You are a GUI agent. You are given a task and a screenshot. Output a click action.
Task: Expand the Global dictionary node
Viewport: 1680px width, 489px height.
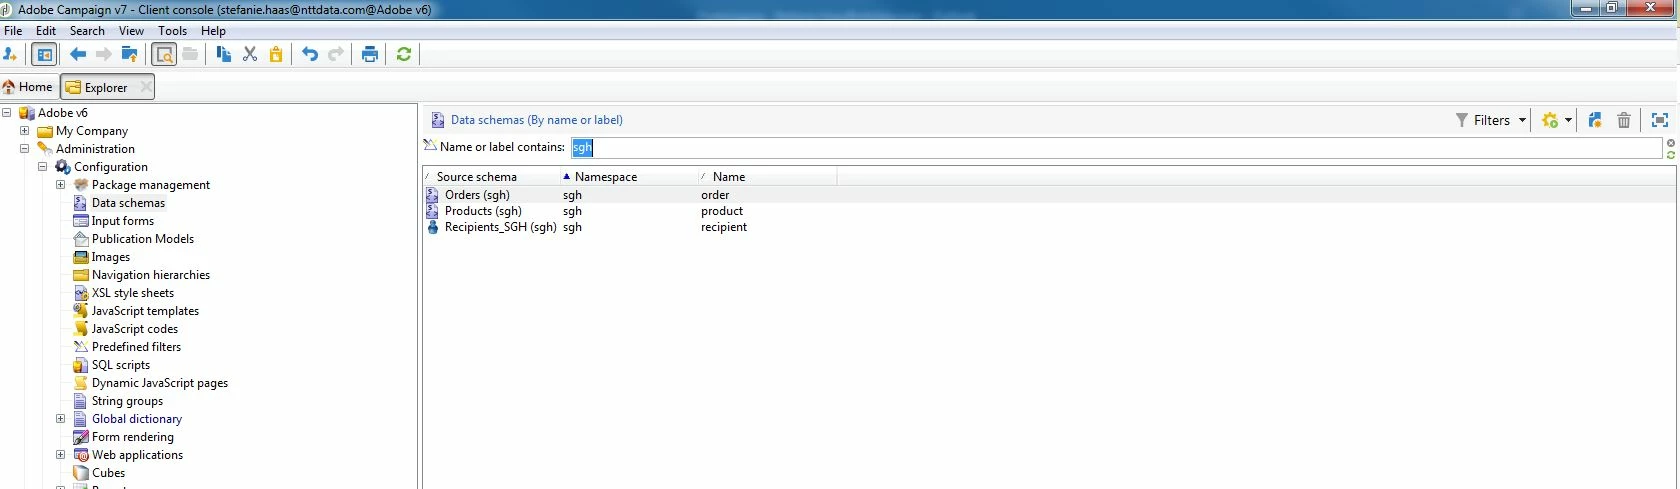61,419
